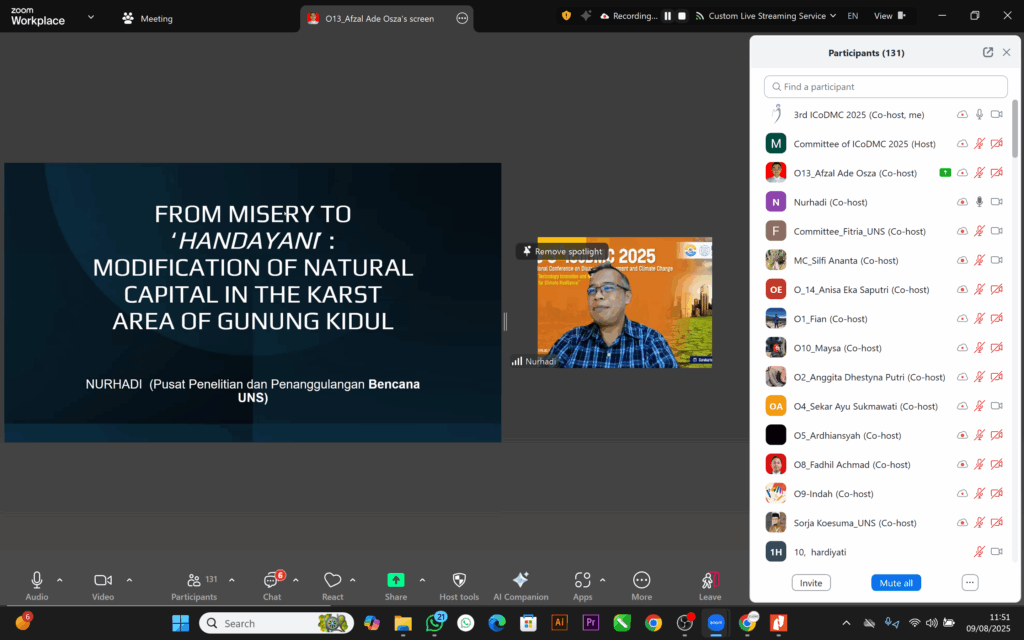Click the React heart icon

pyautogui.click(x=333, y=581)
